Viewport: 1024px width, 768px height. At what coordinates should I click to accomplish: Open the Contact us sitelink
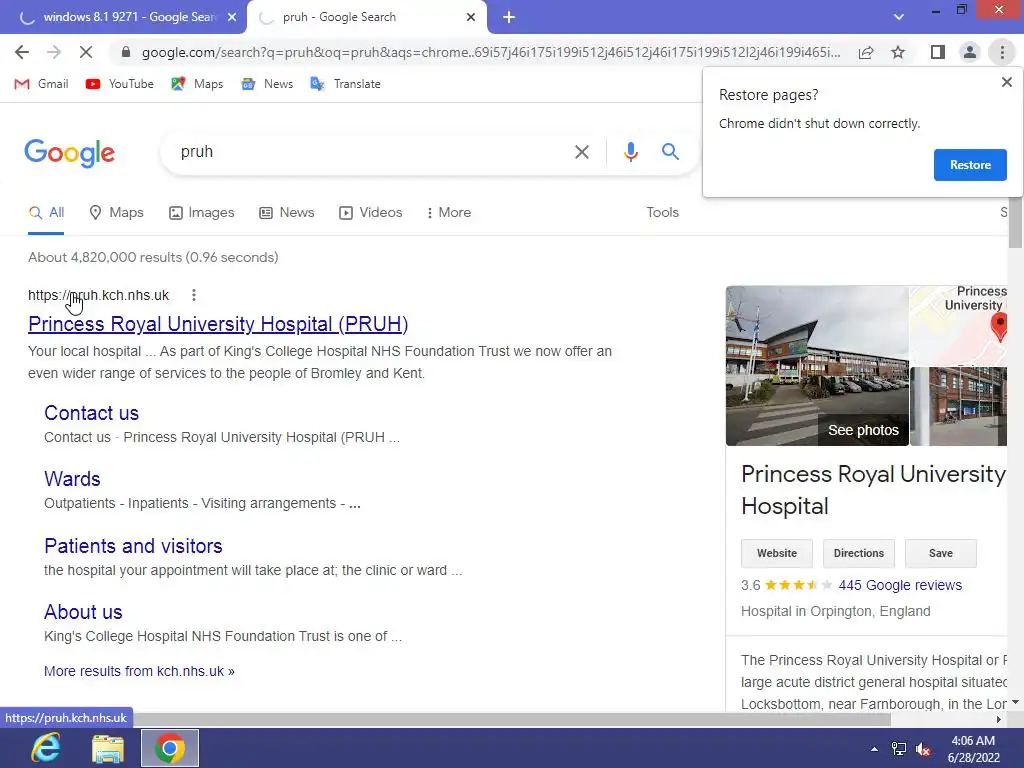[x=91, y=413]
